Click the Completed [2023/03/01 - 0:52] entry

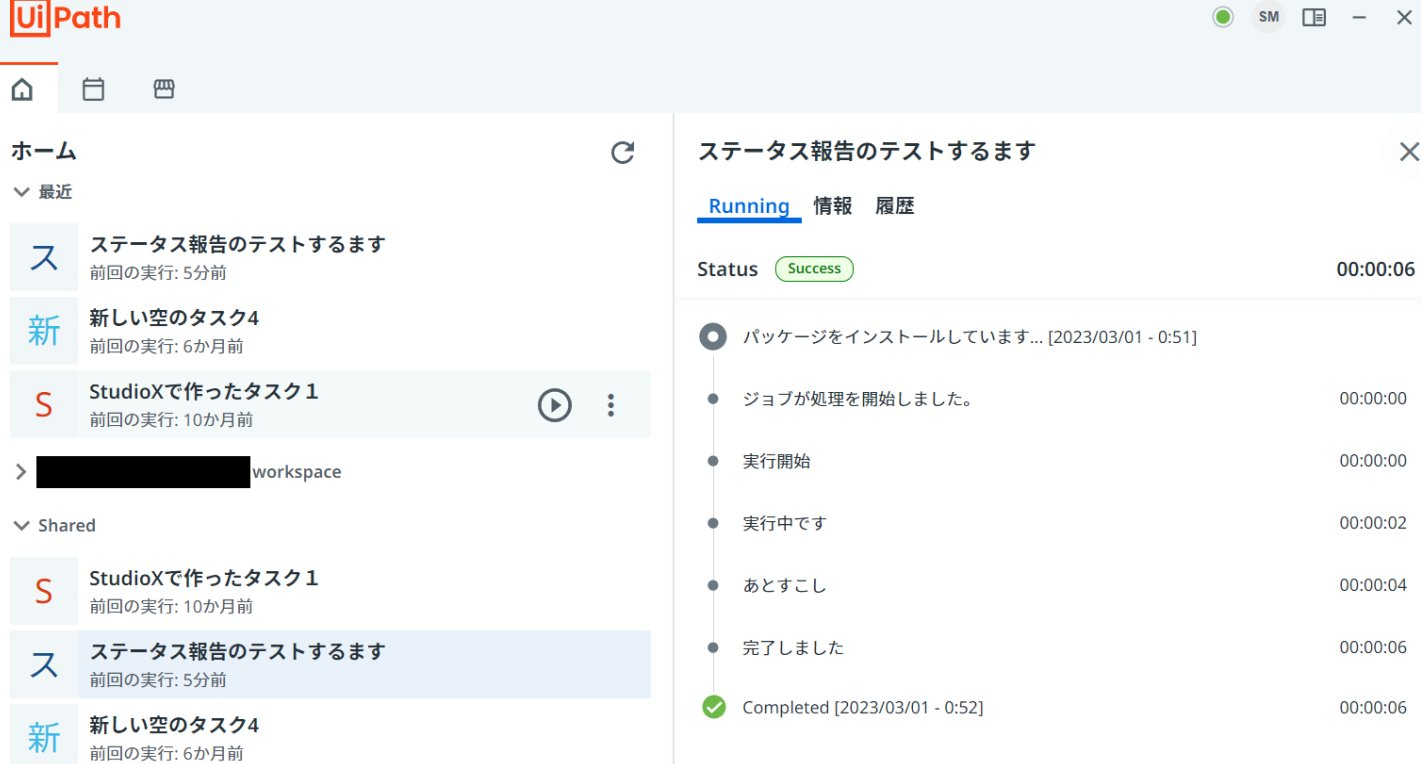pyautogui.click(x=862, y=707)
